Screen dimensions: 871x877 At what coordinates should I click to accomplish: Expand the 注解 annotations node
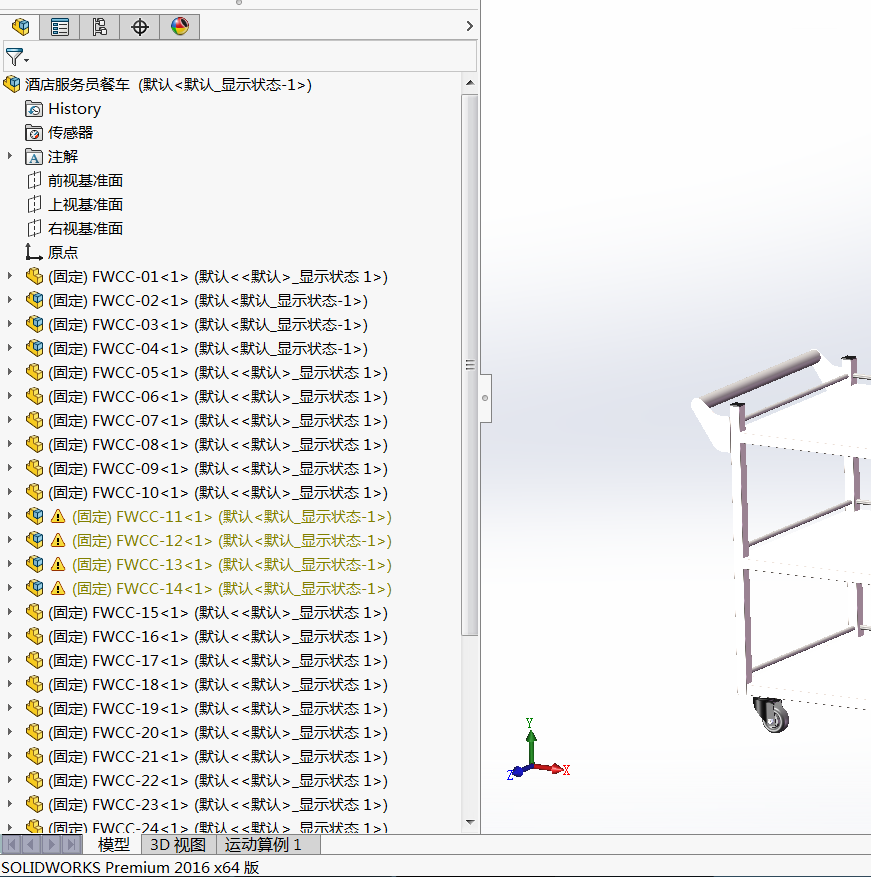click(x=10, y=157)
